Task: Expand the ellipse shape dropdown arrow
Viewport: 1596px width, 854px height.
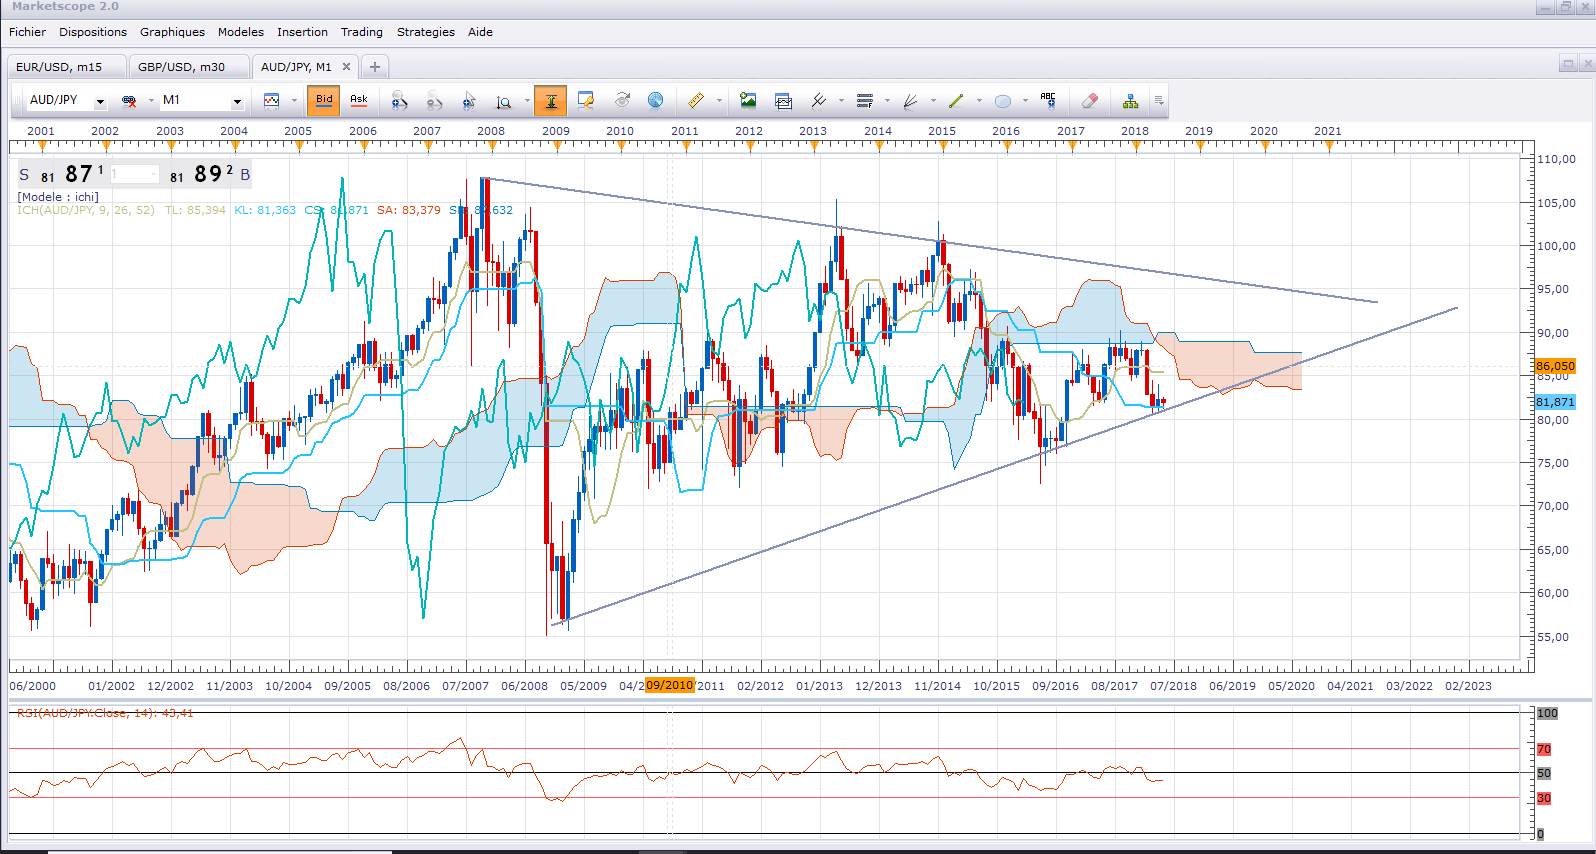Action: 1025,101
